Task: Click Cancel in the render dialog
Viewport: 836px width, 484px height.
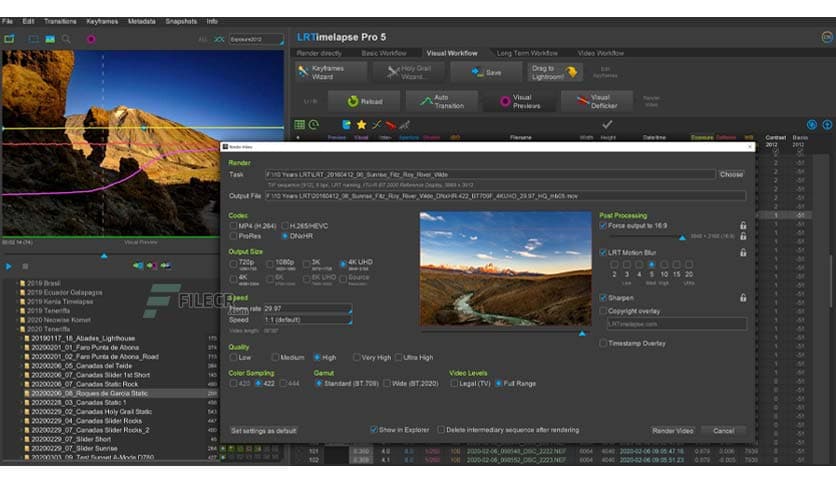Action: (724, 431)
